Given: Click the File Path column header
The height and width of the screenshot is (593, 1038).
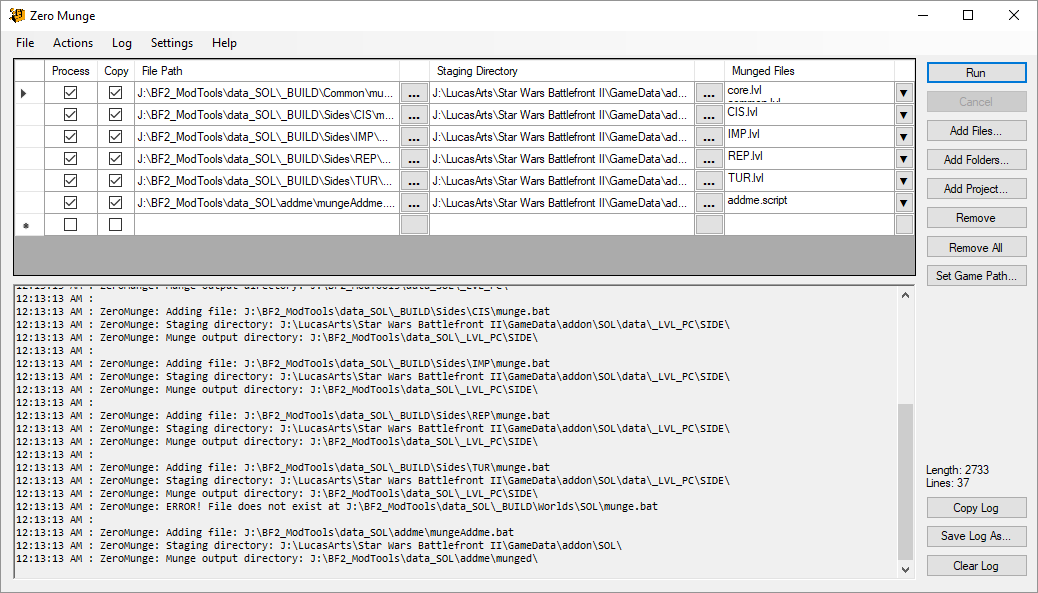Looking at the screenshot, I should pos(267,71).
